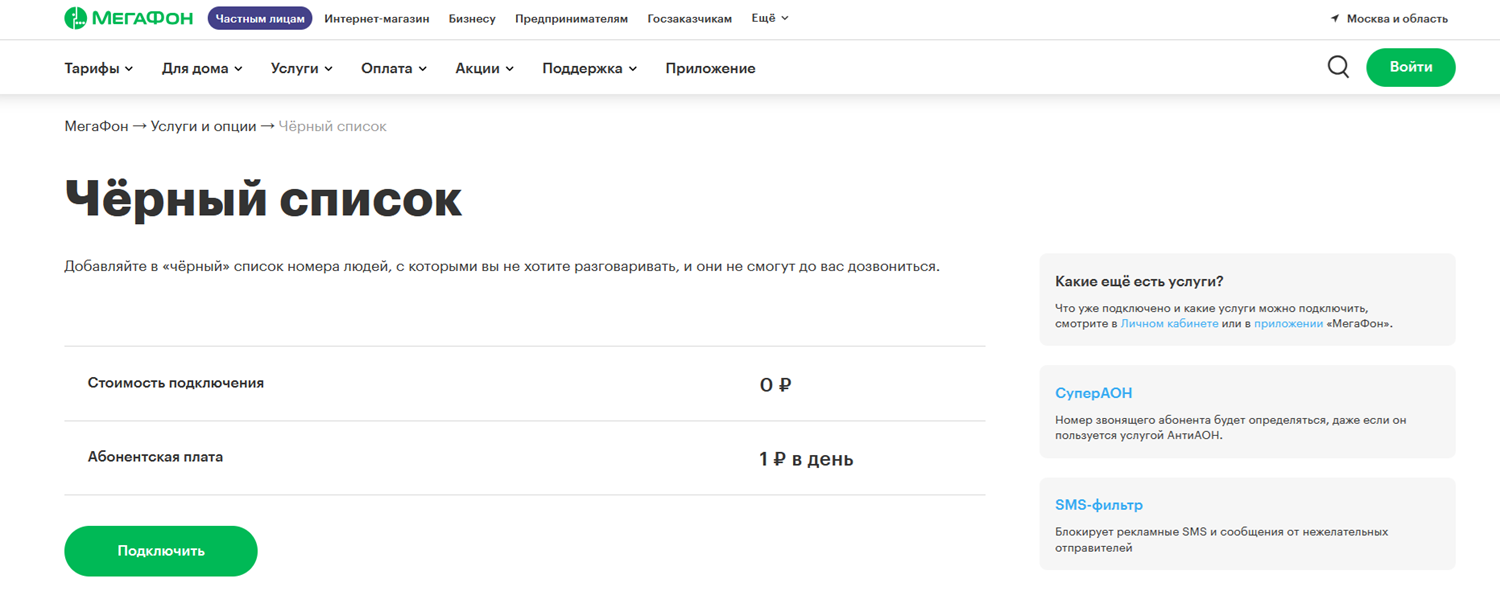Open the СуперАОН service link
Viewport: 1500px width, 595px height.
[x=1094, y=393]
